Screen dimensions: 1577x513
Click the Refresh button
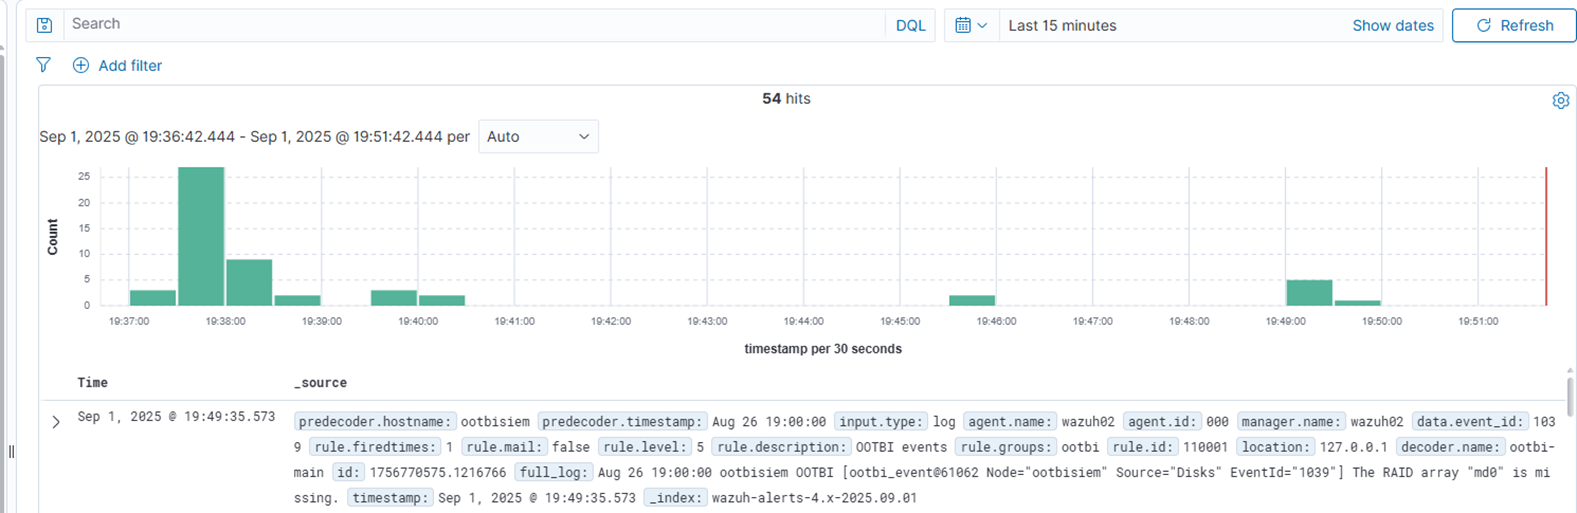tap(1514, 25)
